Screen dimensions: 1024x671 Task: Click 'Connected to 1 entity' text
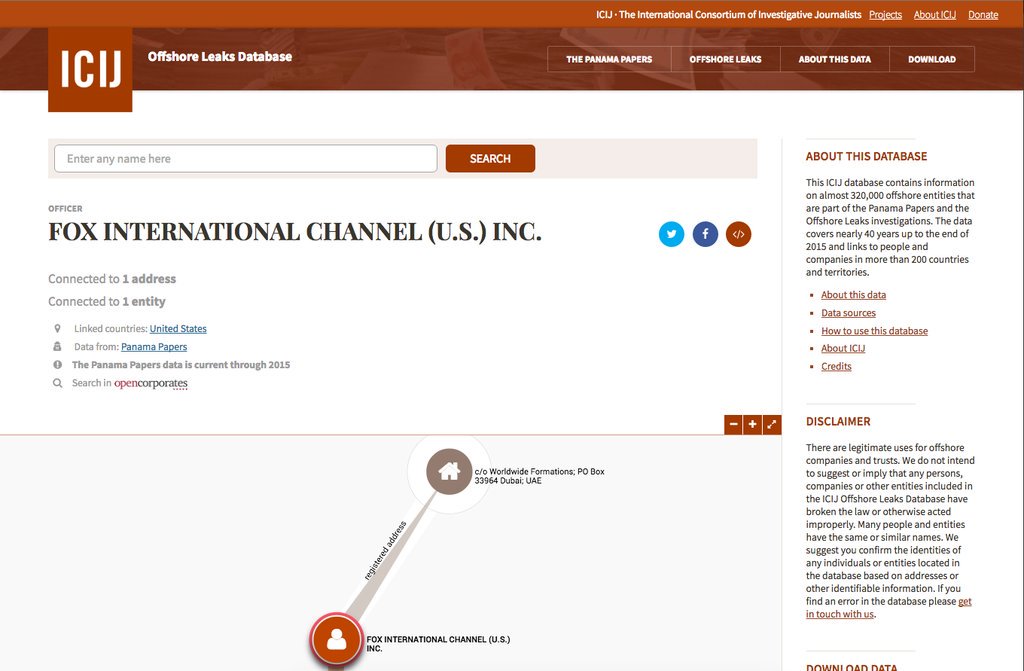107,301
